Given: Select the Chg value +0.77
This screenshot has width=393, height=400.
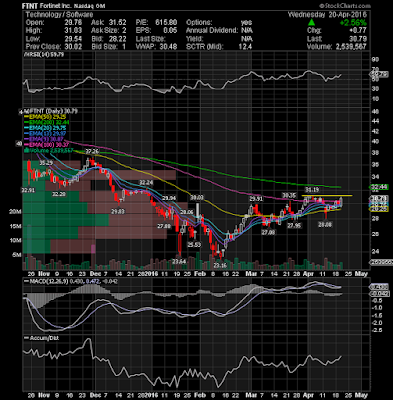Looking at the screenshot, I should (358, 31).
